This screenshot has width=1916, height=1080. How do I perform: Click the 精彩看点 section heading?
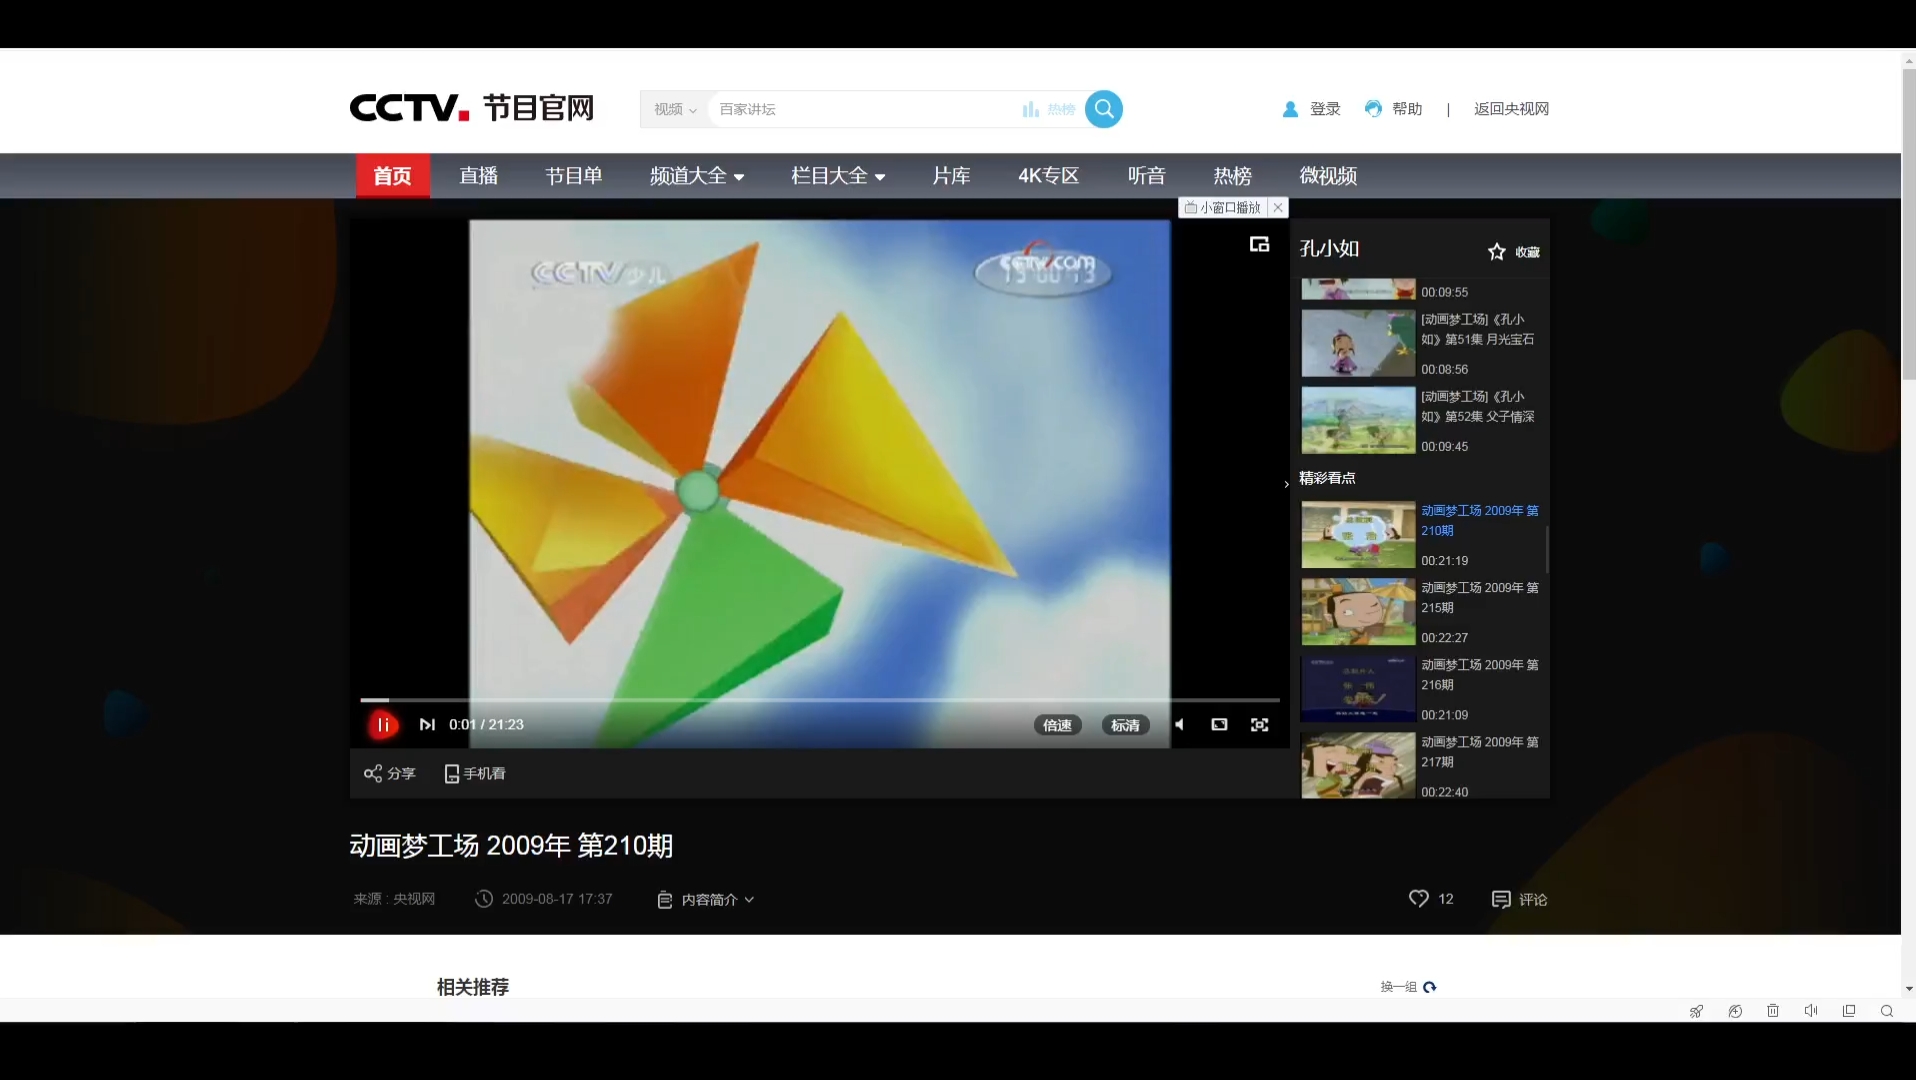(1327, 478)
